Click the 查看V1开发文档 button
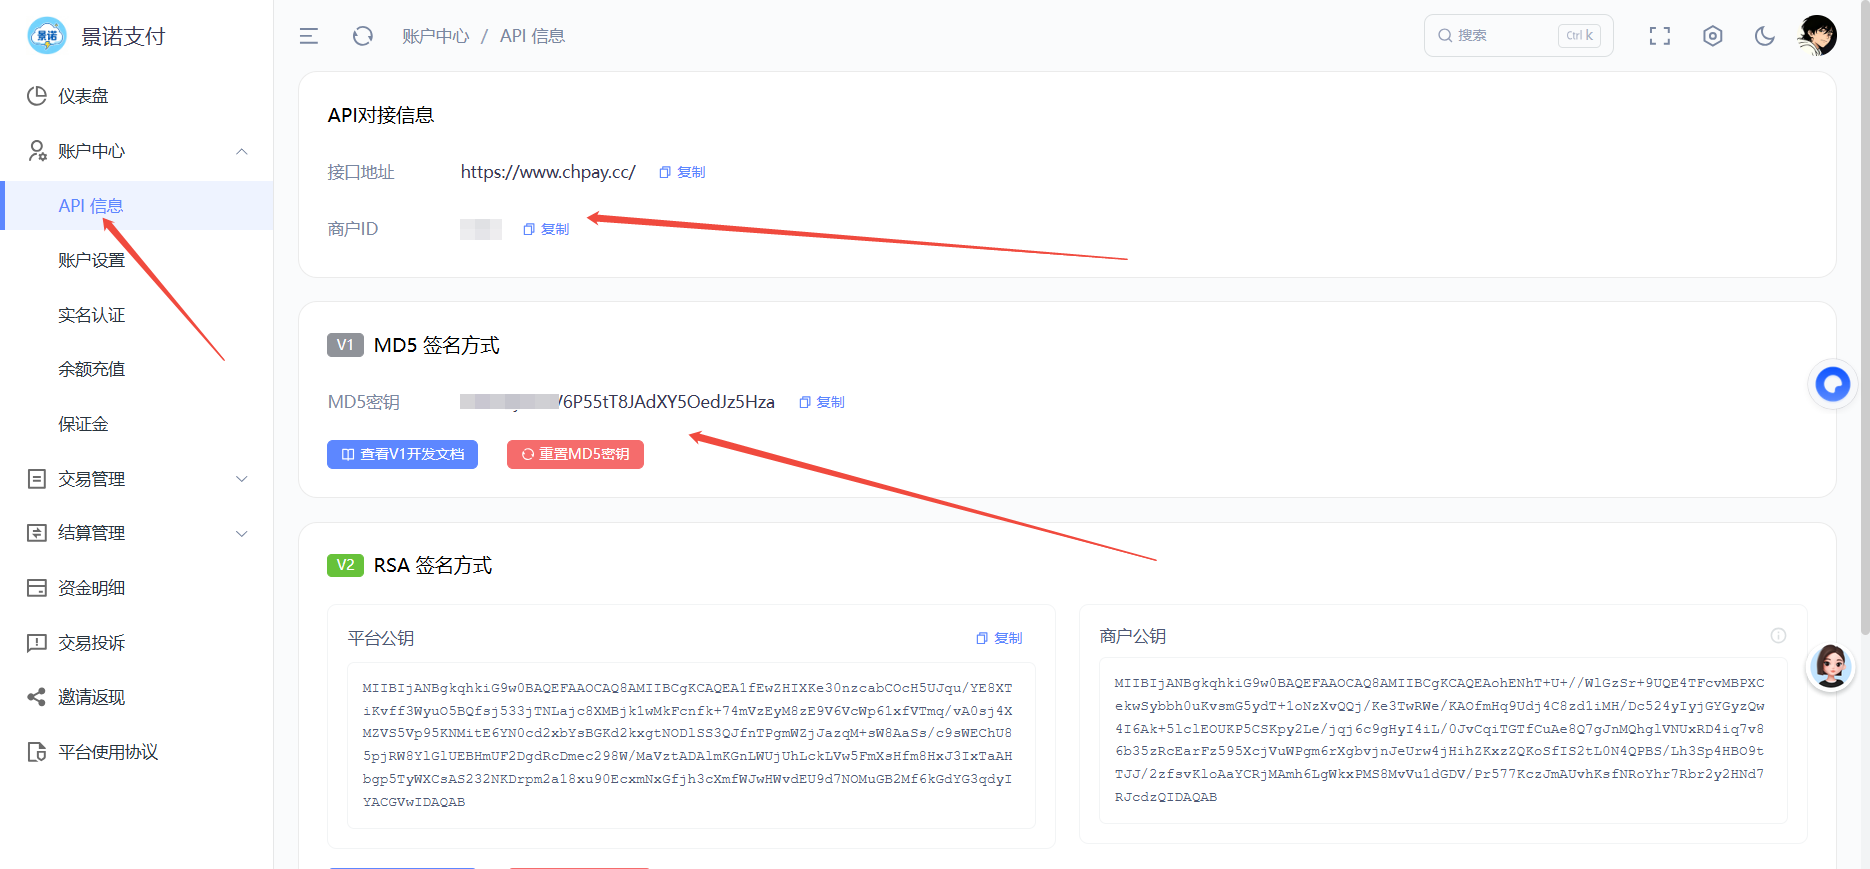 [x=402, y=454]
